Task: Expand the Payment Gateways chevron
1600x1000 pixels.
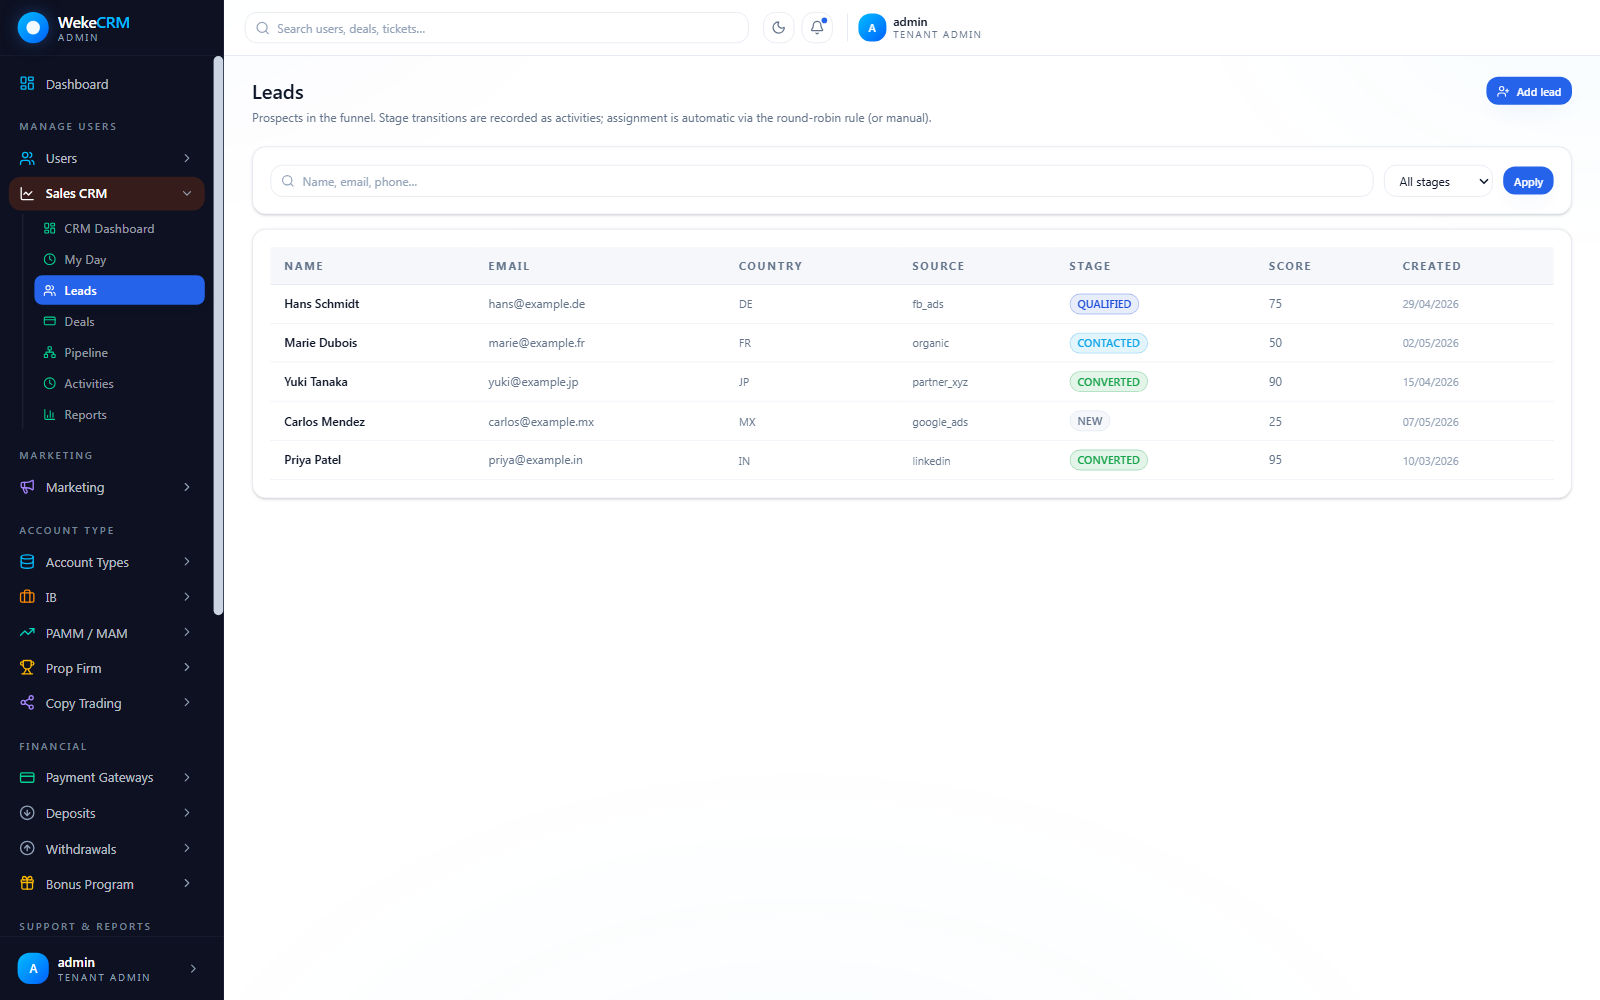Action: tap(187, 777)
